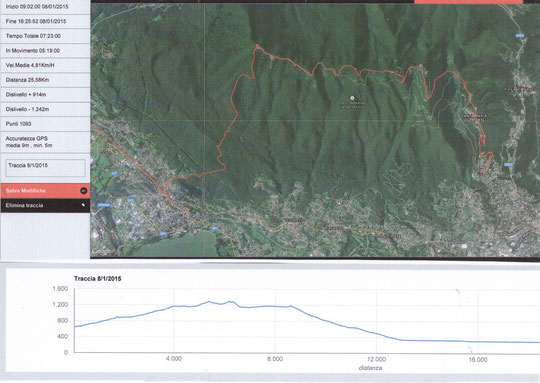Delete track with Elimina traccia button

pyautogui.click(x=45, y=205)
